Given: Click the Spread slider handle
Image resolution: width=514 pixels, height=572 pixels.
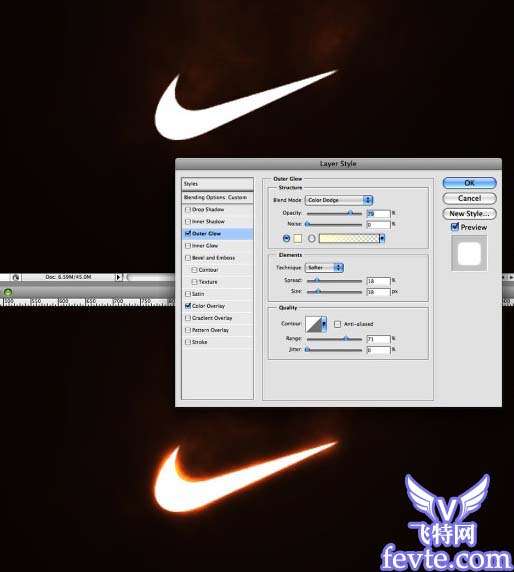Looking at the screenshot, I should click(317, 281).
